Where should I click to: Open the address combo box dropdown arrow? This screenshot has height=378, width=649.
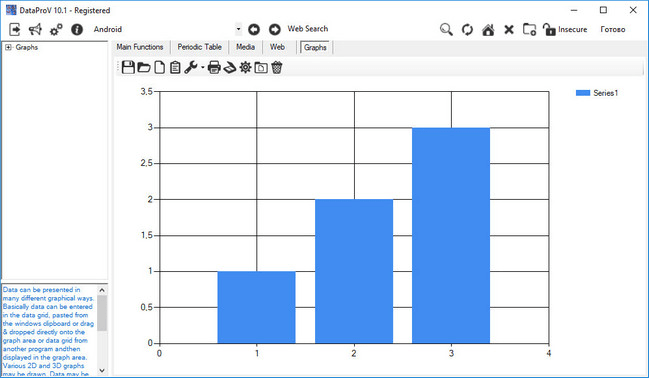[238, 29]
